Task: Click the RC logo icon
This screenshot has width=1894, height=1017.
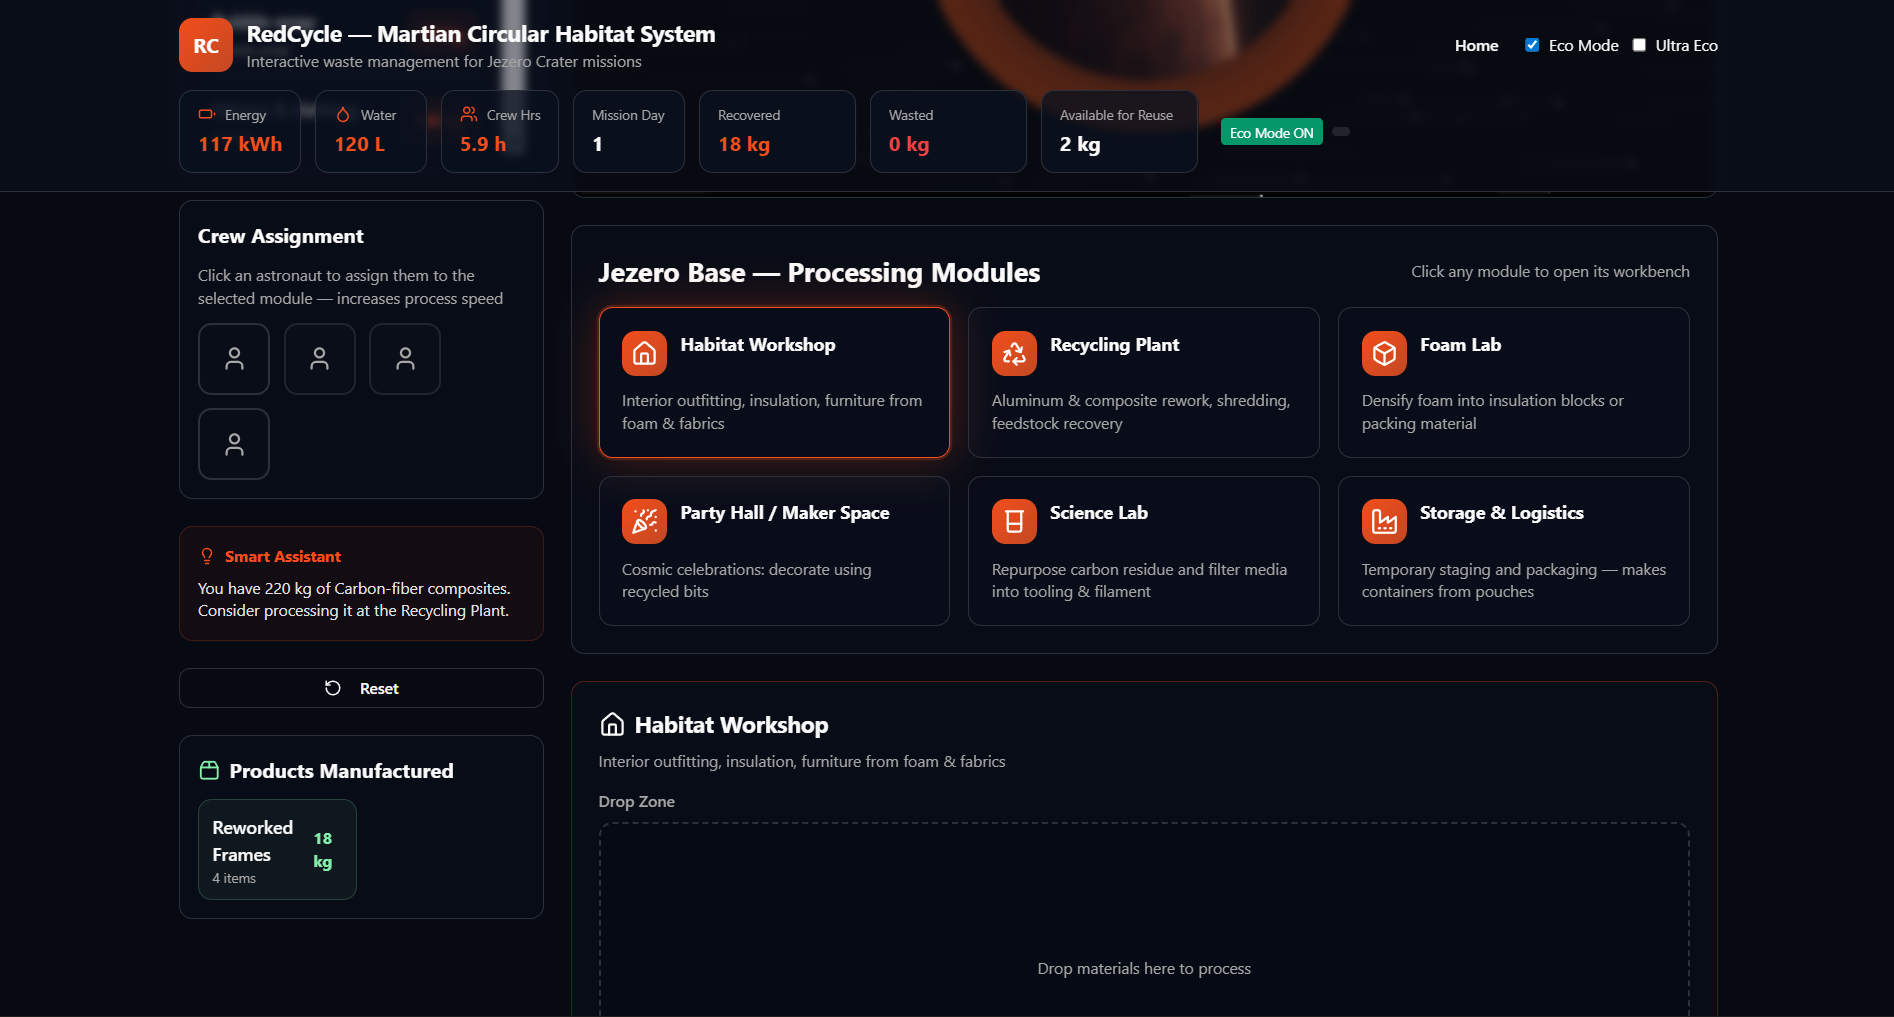Action: click(x=206, y=45)
